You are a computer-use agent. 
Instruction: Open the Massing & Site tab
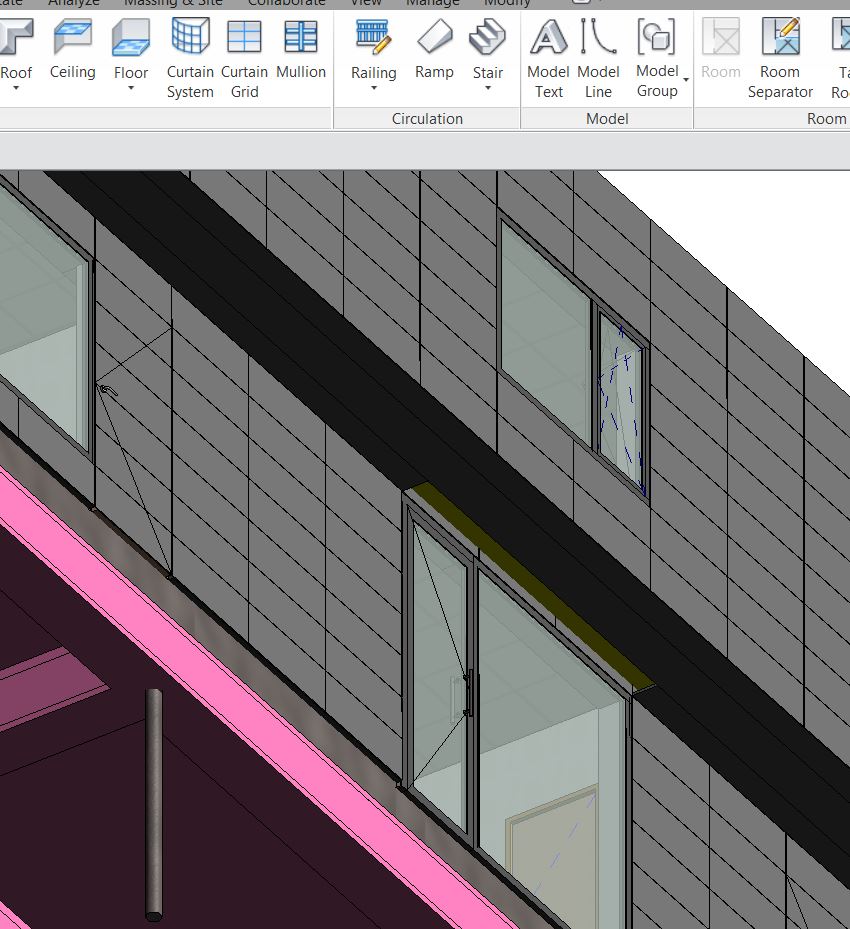(x=173, y=3)
